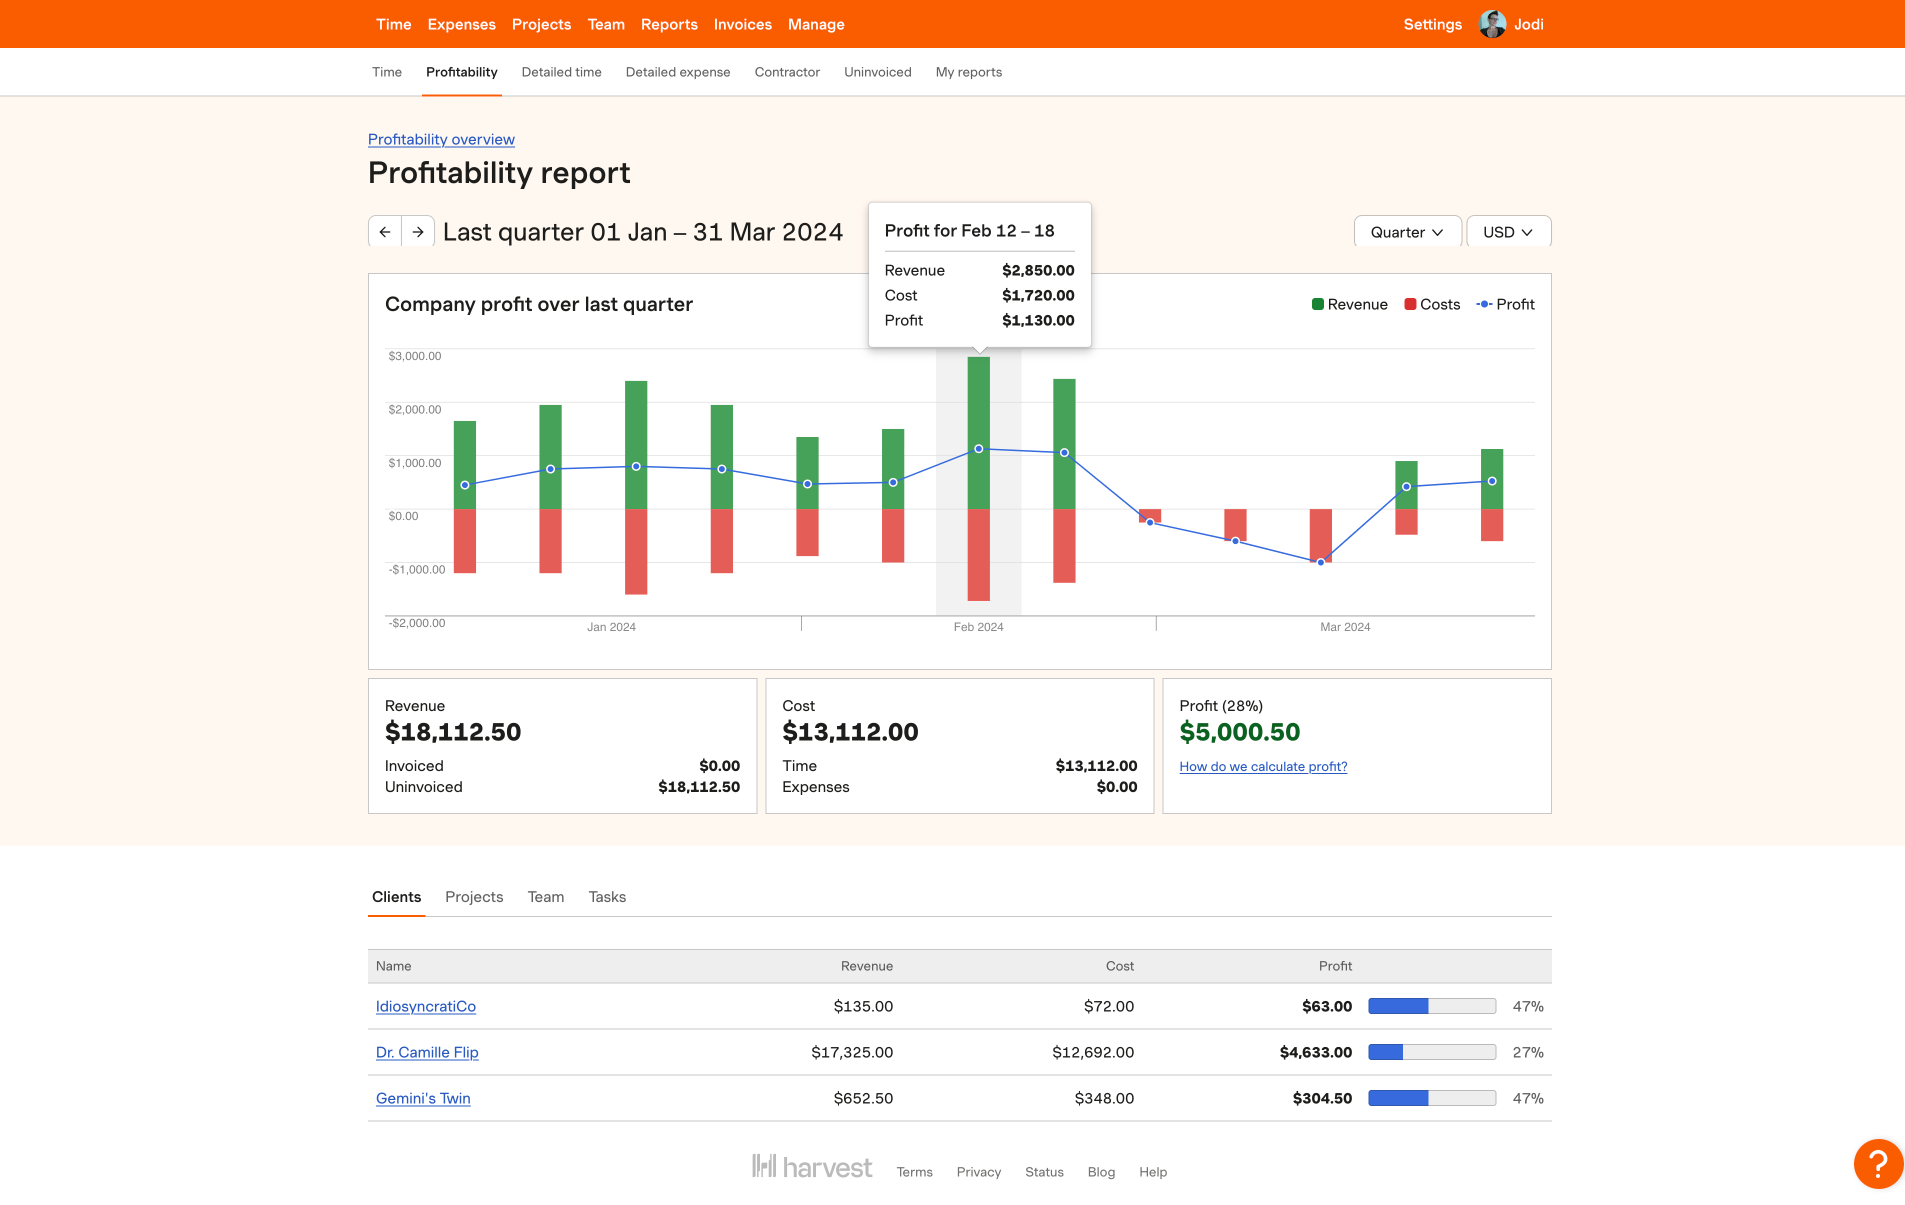This screenshot has height=1205, width=1905.
Task: Switch to the Detailed time report tab
Action: [x=561, y=72]
